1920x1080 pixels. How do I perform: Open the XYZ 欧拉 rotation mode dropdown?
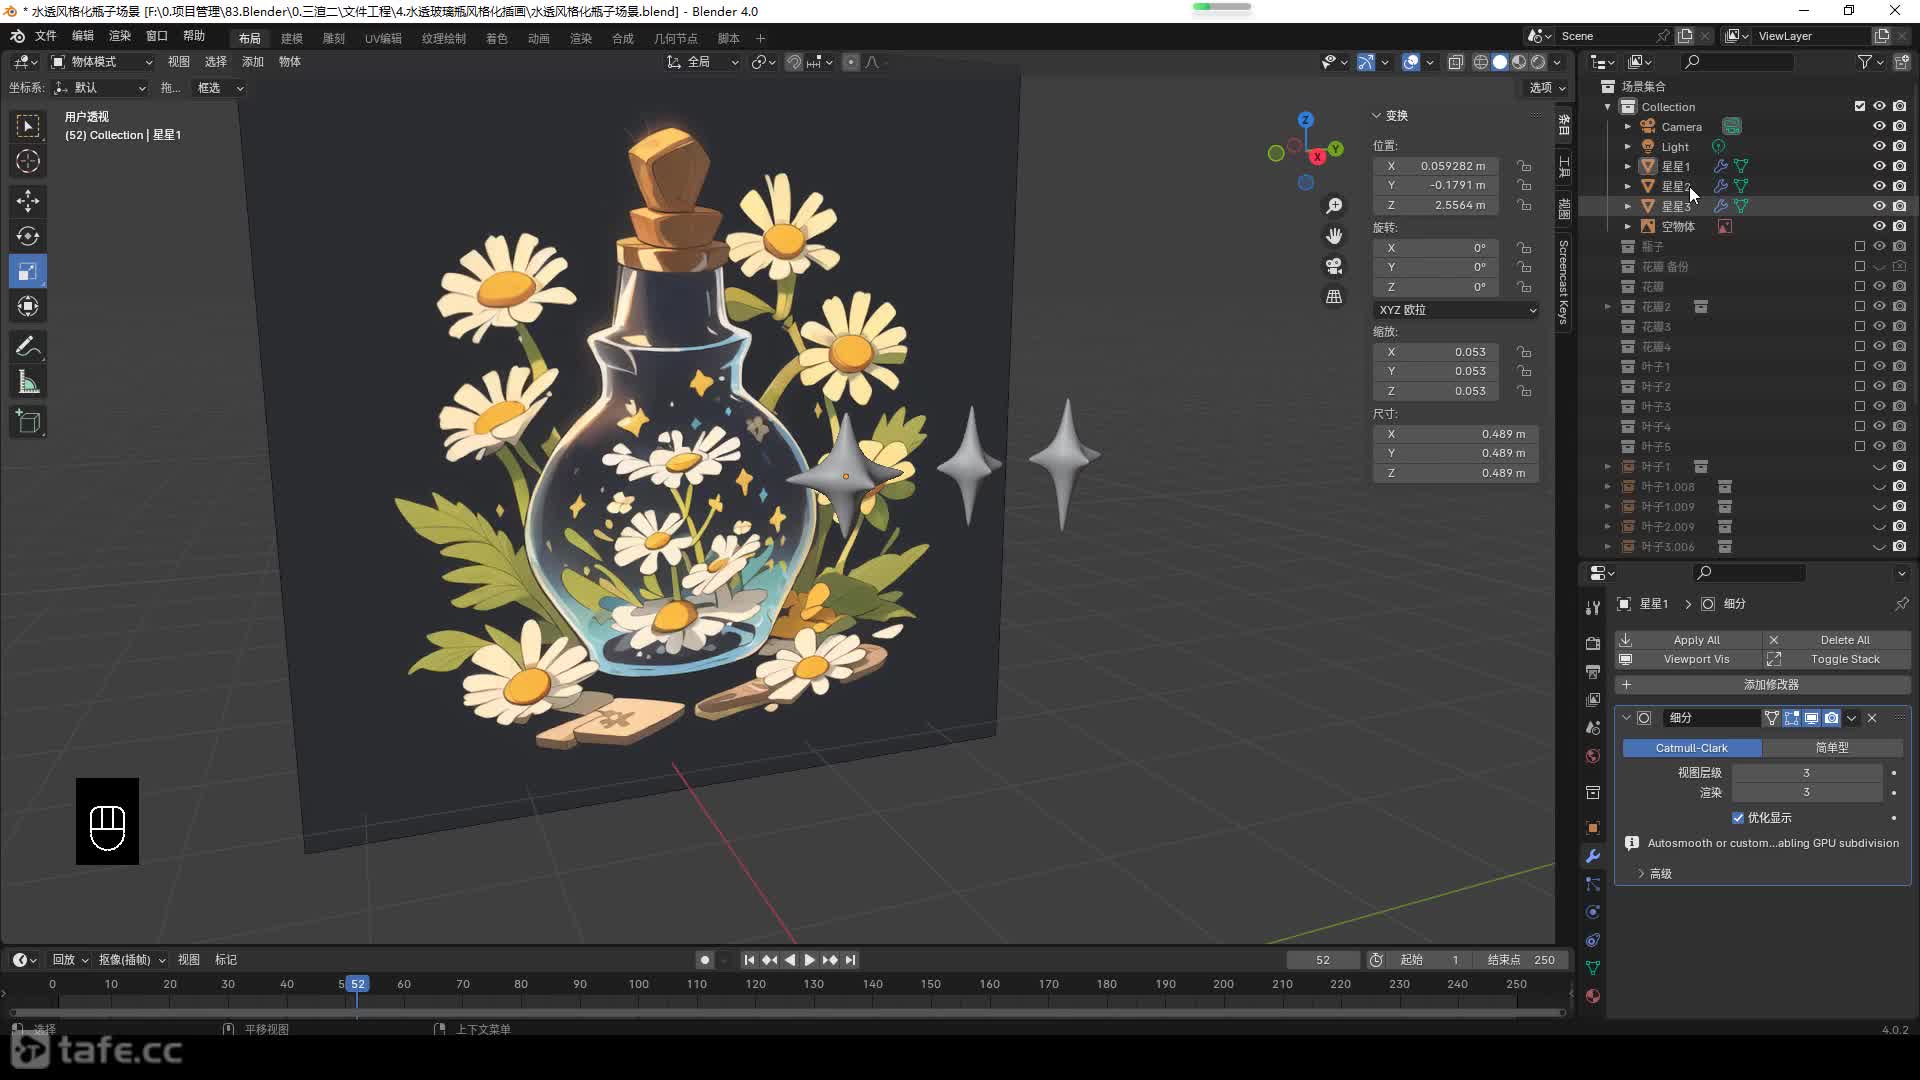point(1456,310)
